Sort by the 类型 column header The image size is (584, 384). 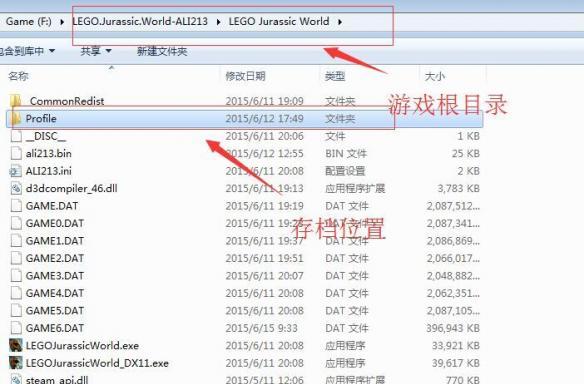point(335,76)
